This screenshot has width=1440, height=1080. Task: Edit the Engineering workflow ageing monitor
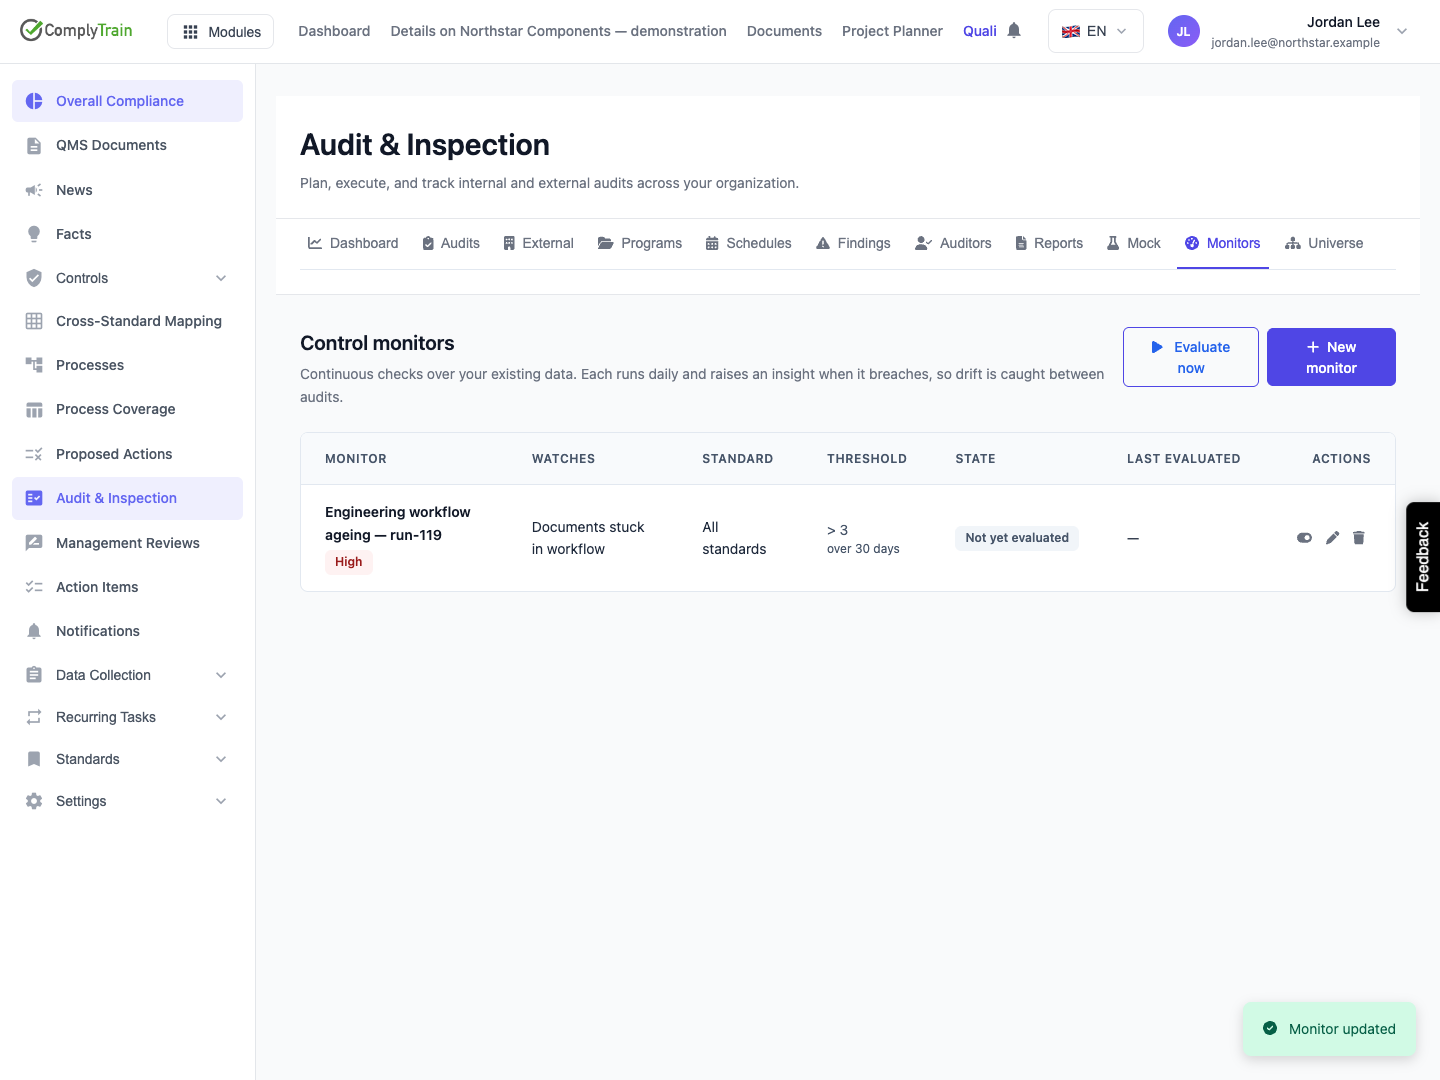(x=1332, y=538)
